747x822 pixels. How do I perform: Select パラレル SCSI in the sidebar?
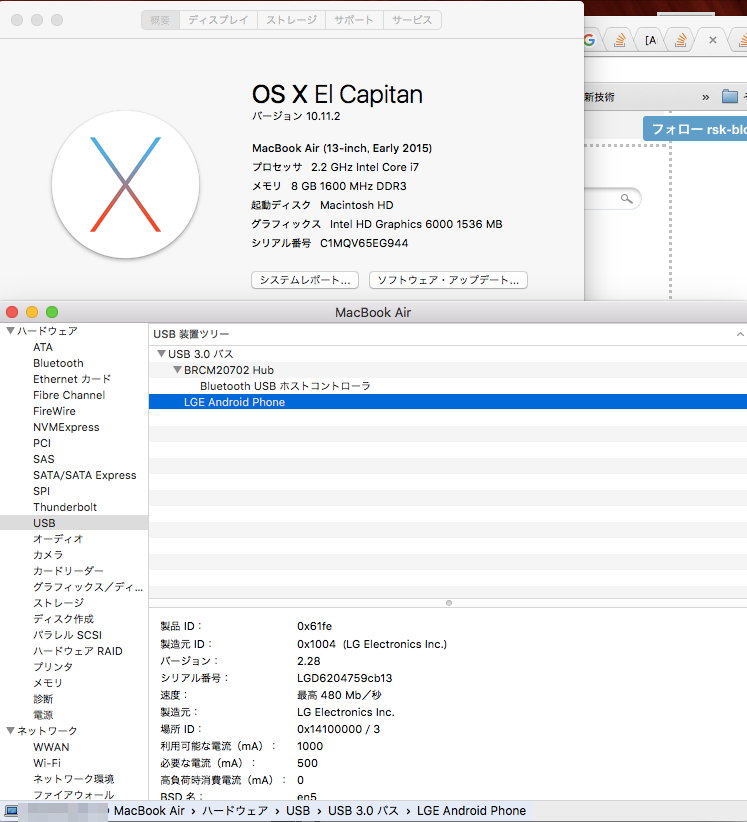tap(68, 635)
